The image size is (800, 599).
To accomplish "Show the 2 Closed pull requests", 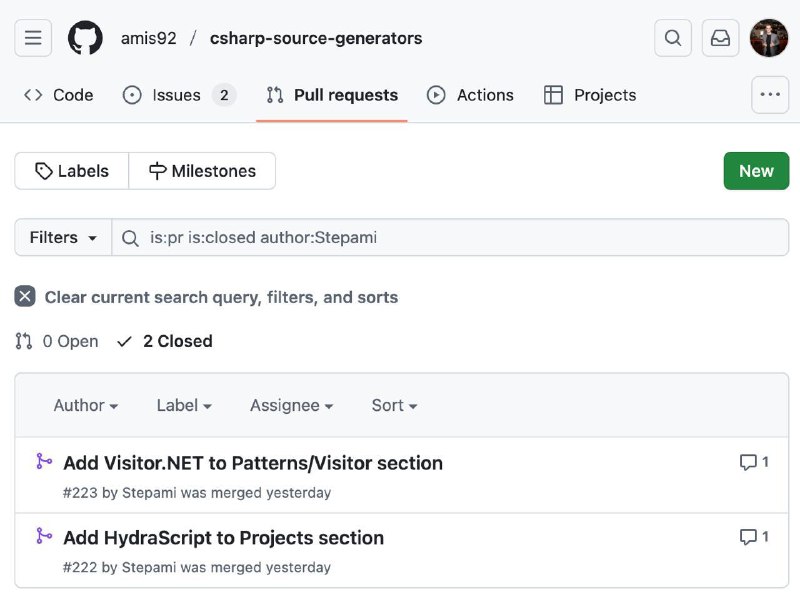I will coord(165,341).
